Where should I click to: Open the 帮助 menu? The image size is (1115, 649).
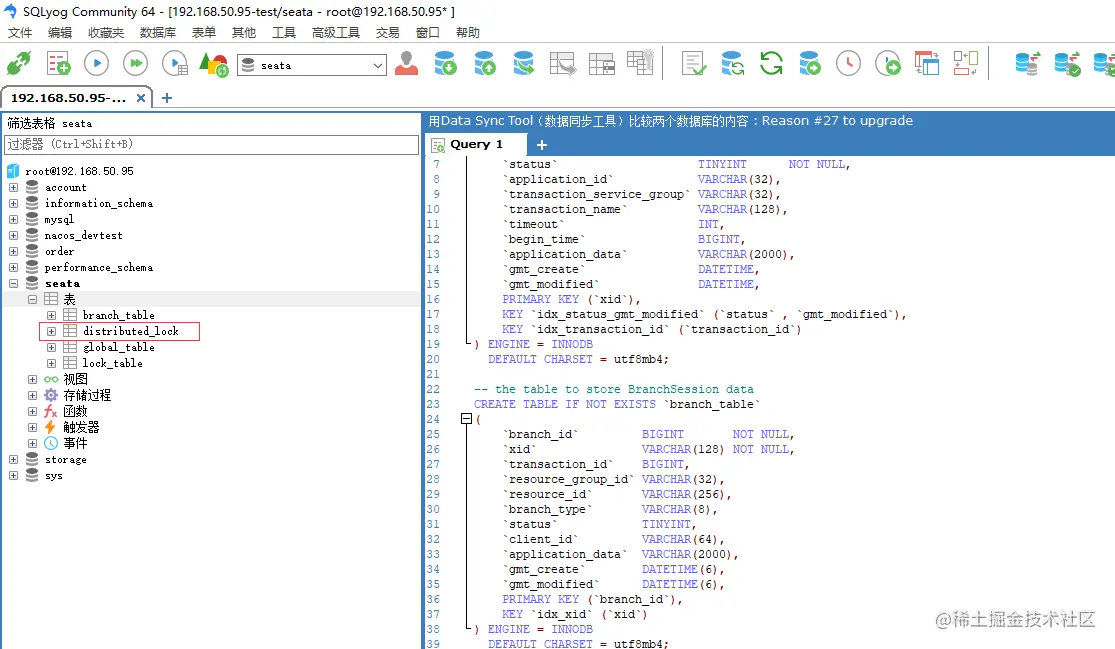pos(467,33)
